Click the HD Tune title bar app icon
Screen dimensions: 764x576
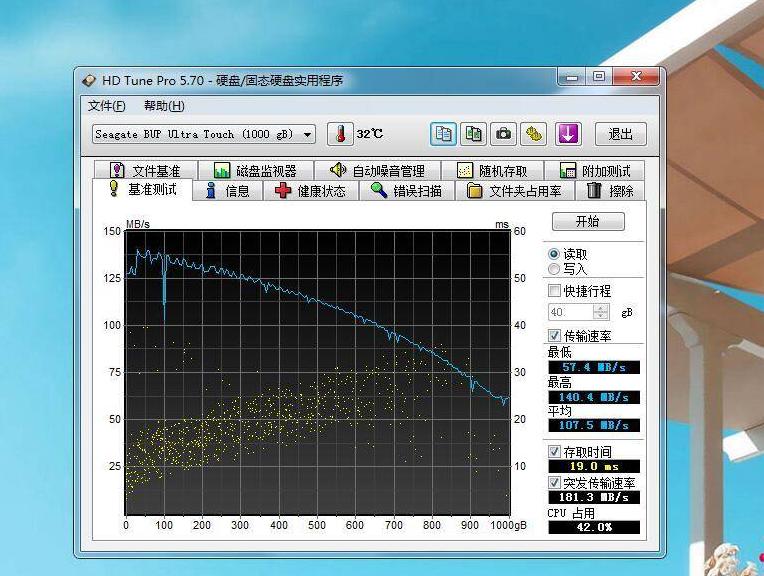(x=89, y=80)
